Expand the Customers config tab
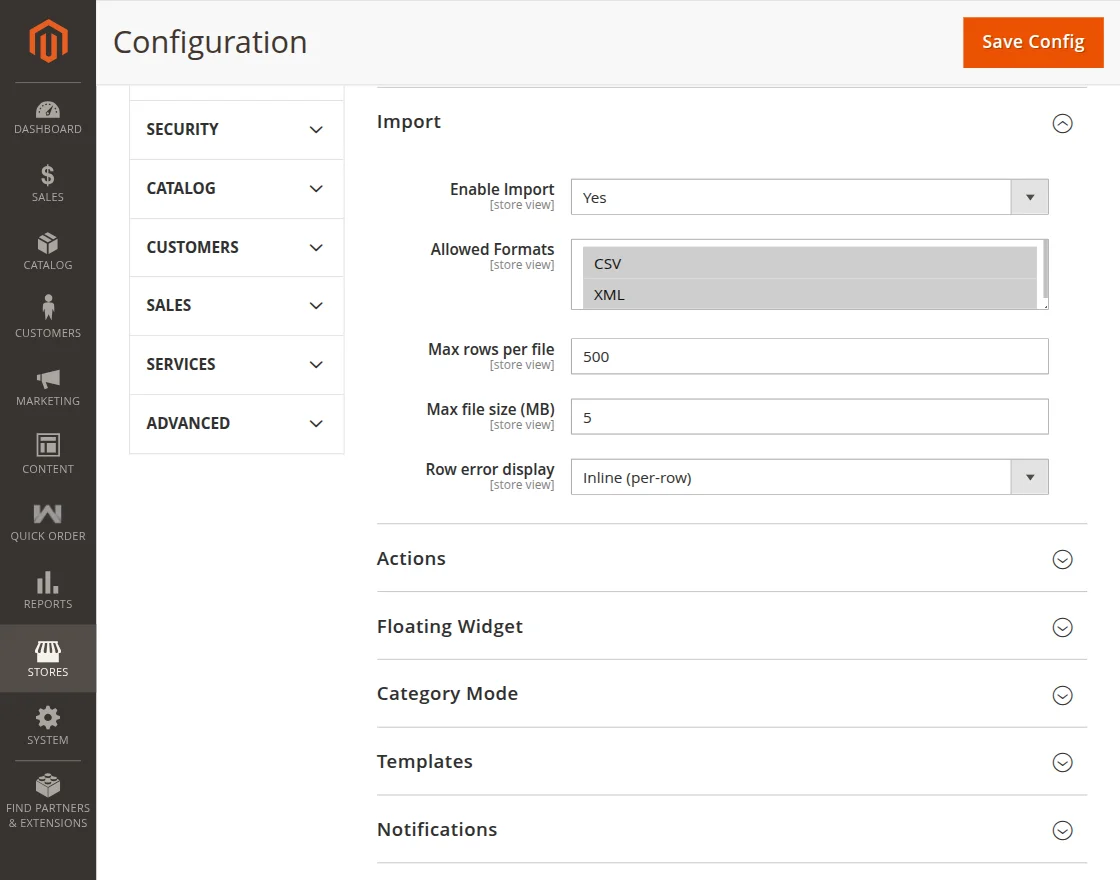1120x880 pixels. [236, 247]
